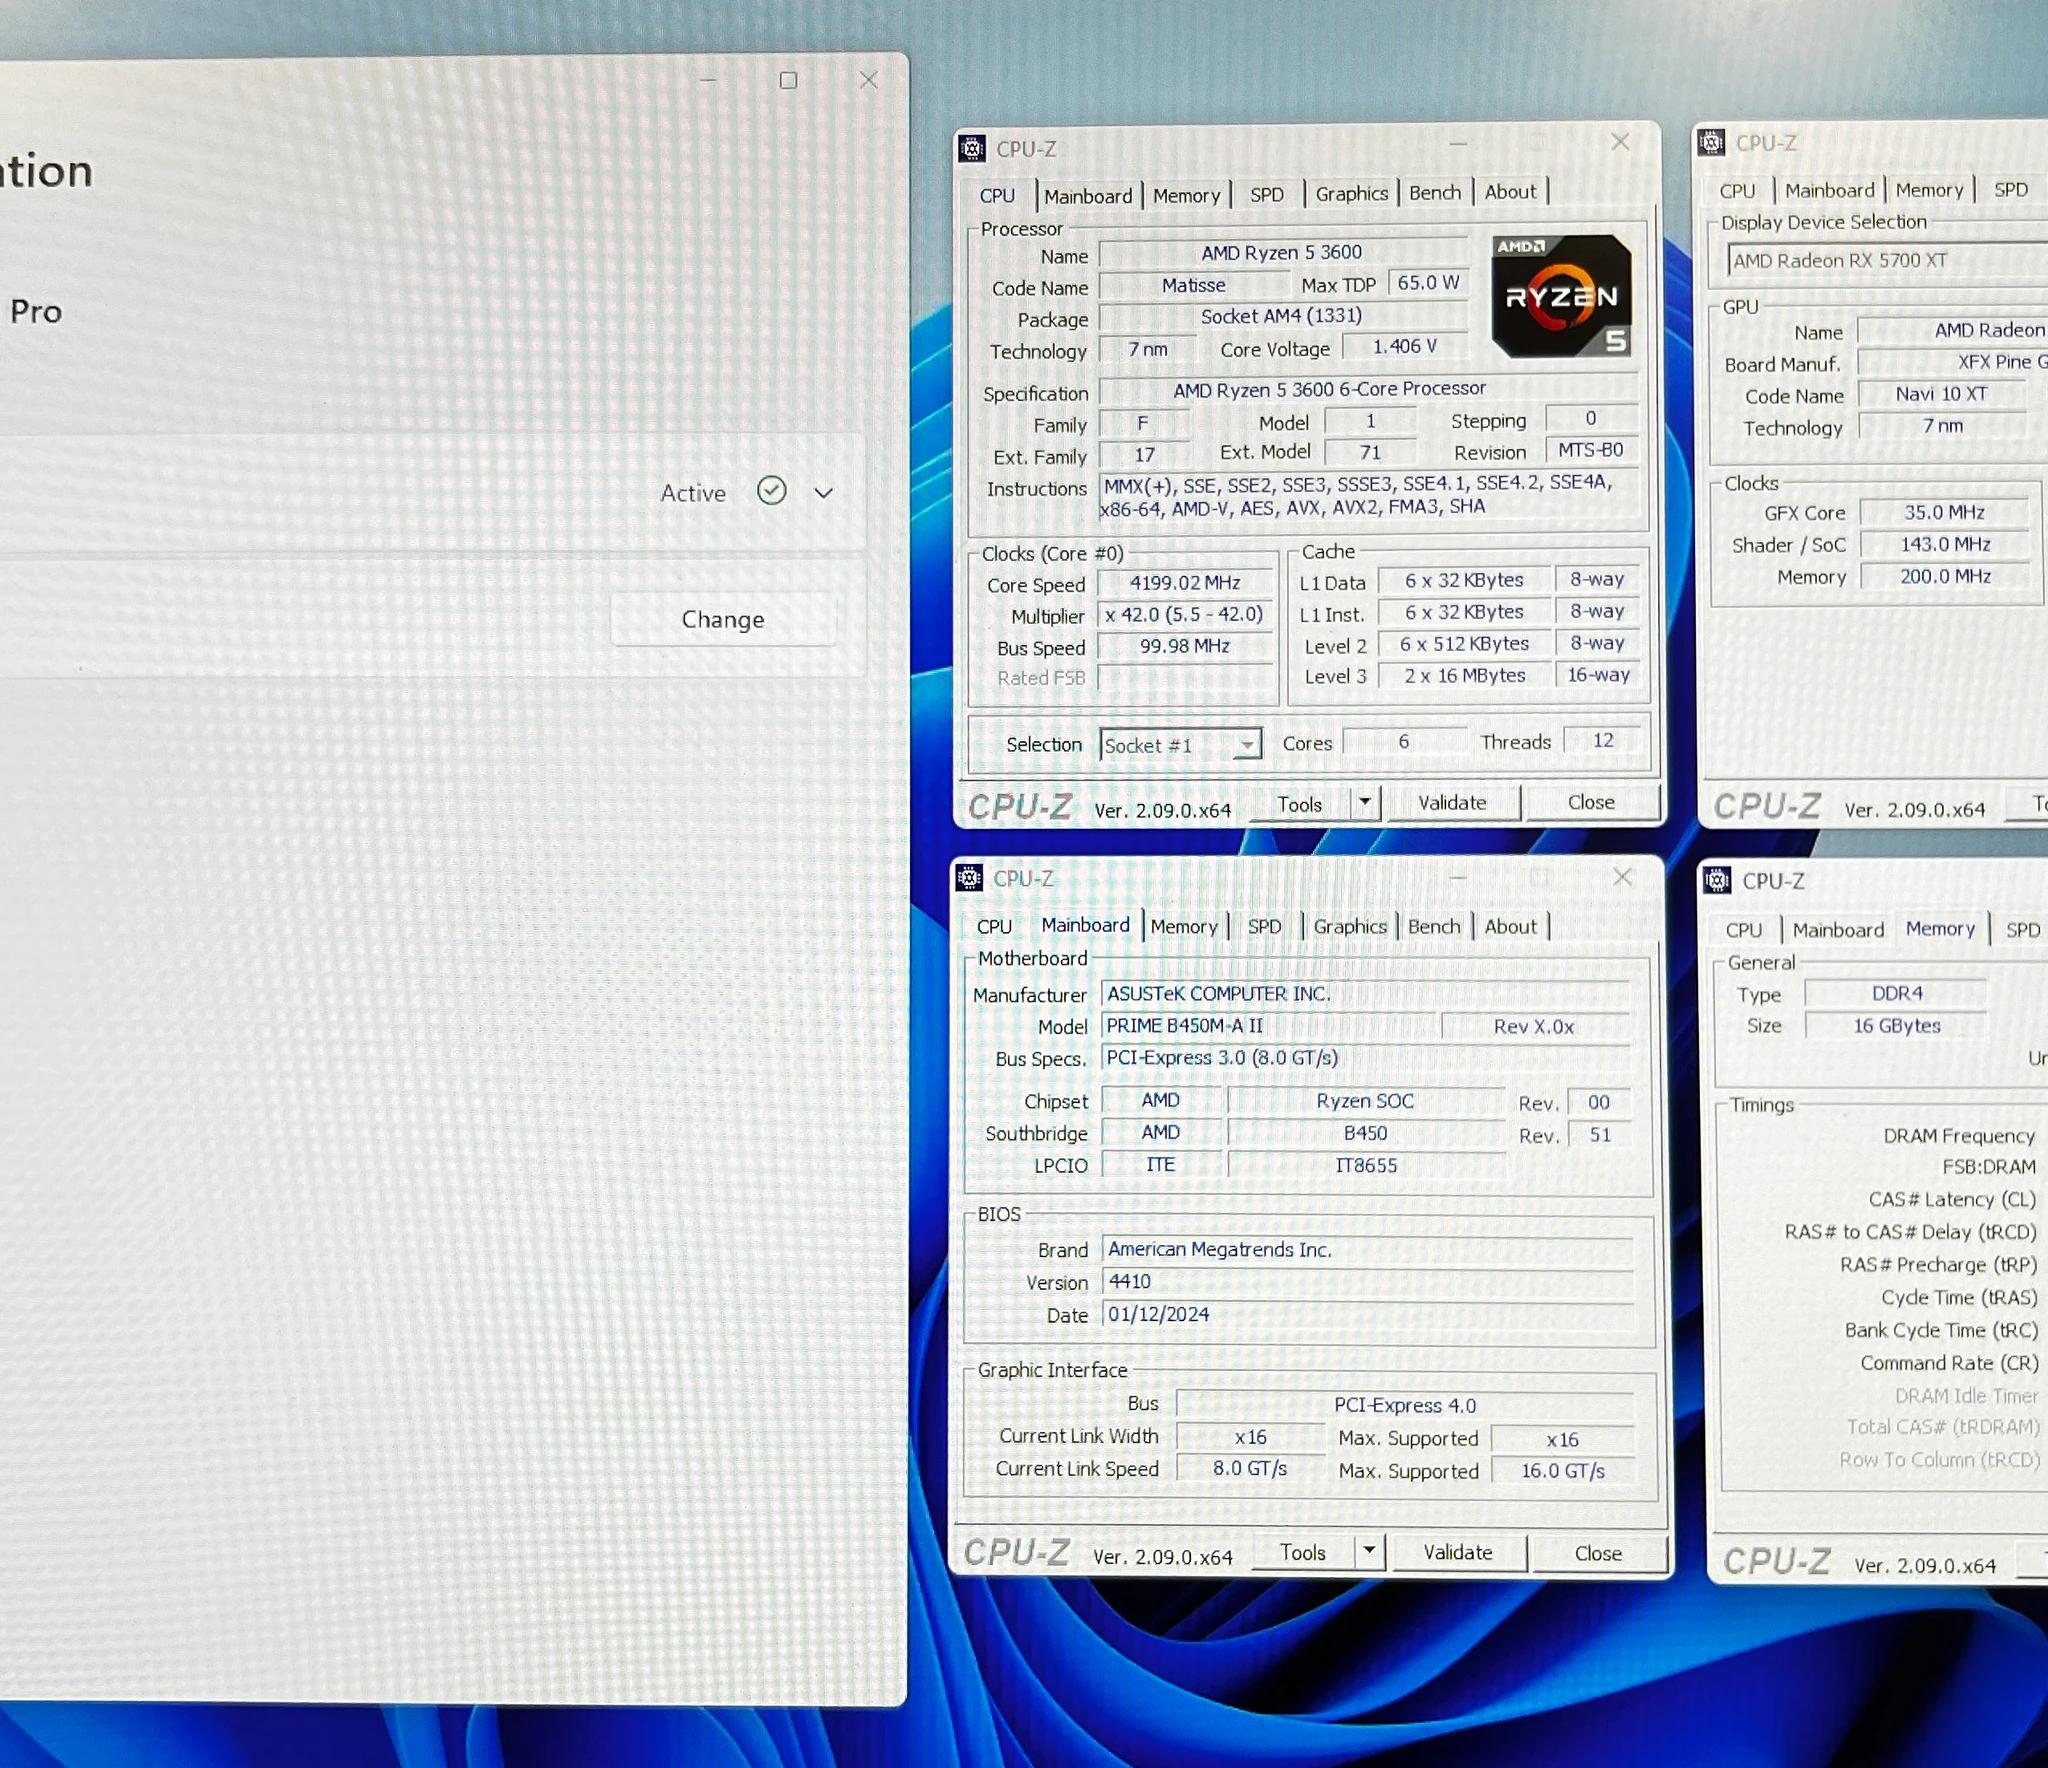The image size is (2048, 1768).
Task: Click the LPCIO value IT8655
Action: pyautogui.click(x=1366, y=1165)
